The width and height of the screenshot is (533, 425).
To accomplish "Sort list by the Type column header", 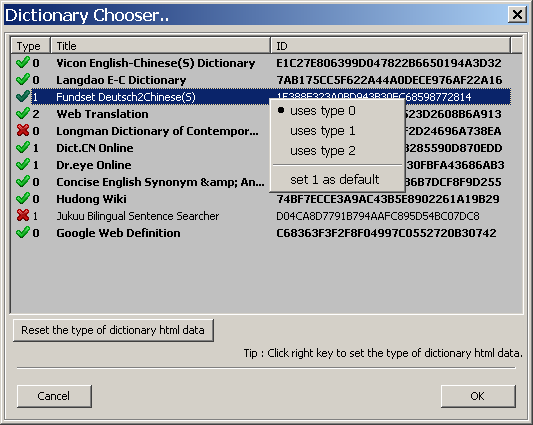I will click(x=31, y=46).
